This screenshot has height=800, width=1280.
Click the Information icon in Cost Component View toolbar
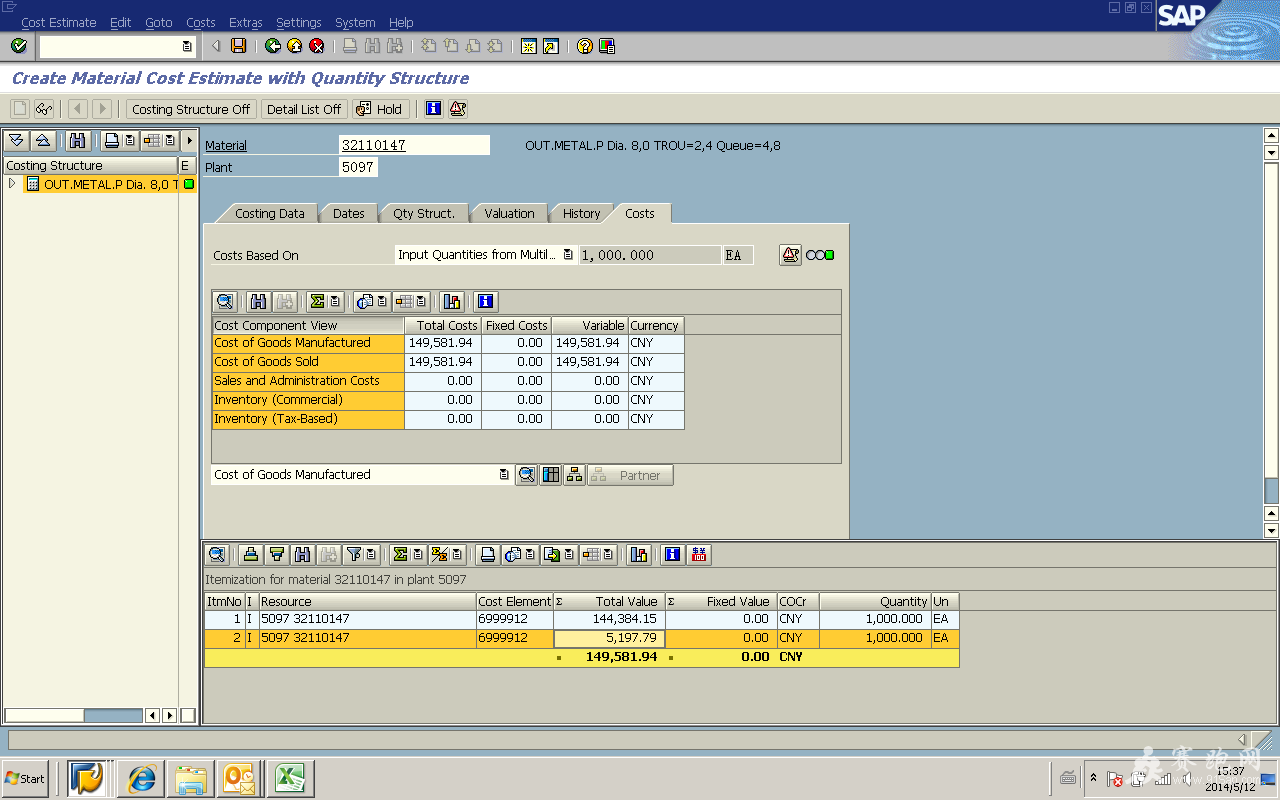[x=486, y=301]
